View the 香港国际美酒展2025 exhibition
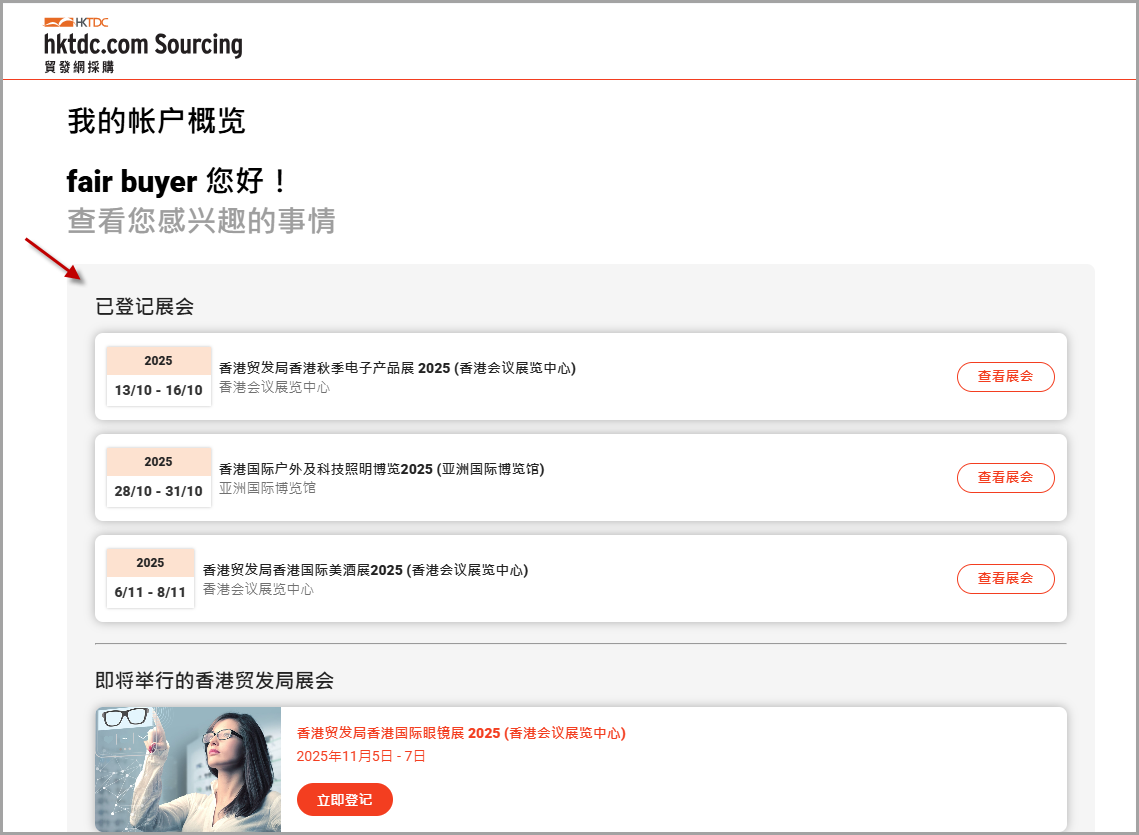The height and width of the screenshot is (835, 1139). tap(1005, 578)
